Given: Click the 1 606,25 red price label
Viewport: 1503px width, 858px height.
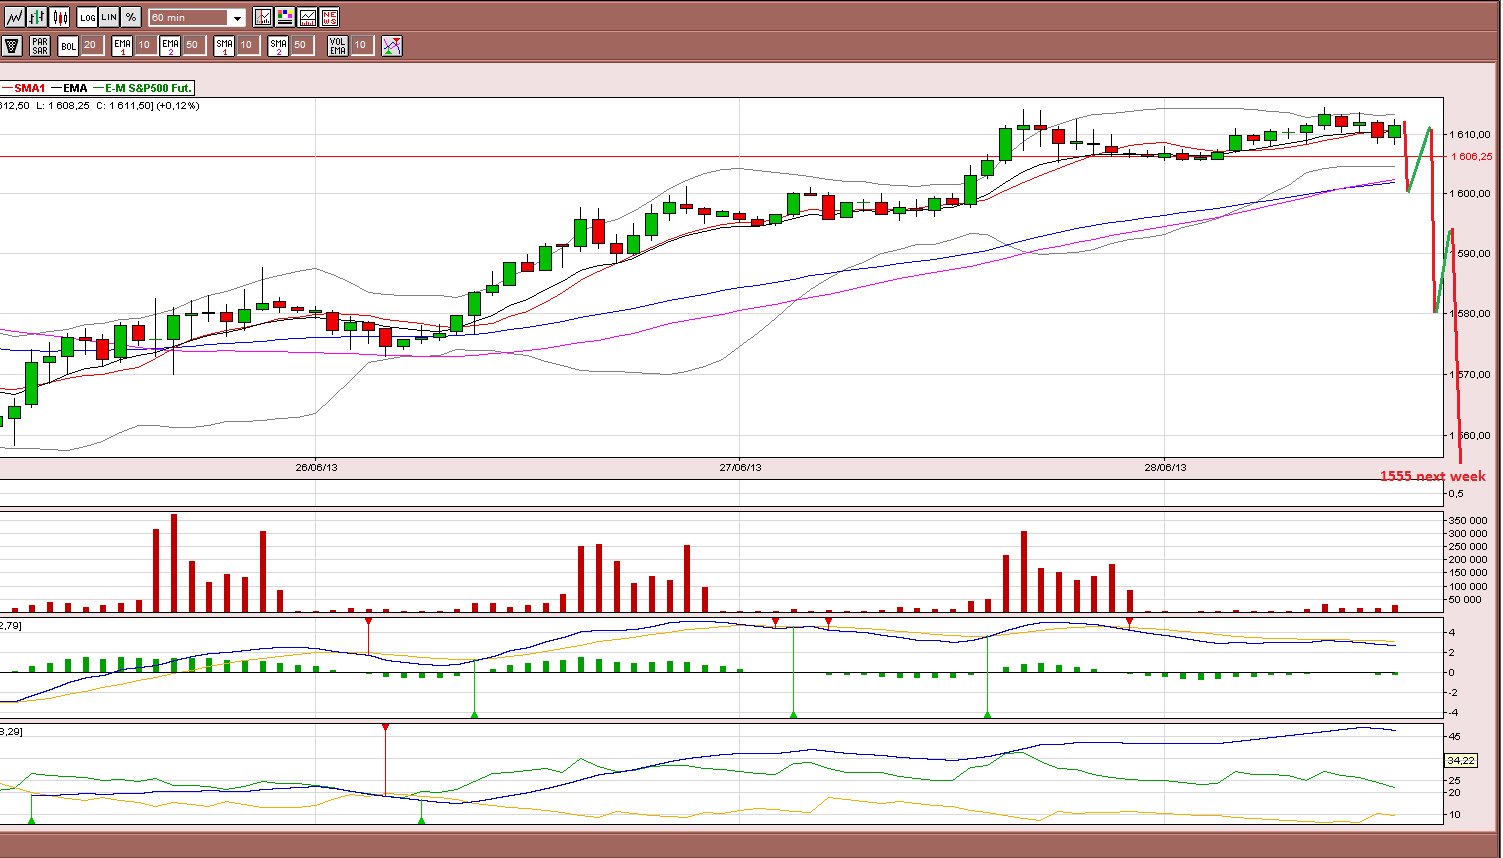Looking at the screenshot, I should click(1471, 156).
